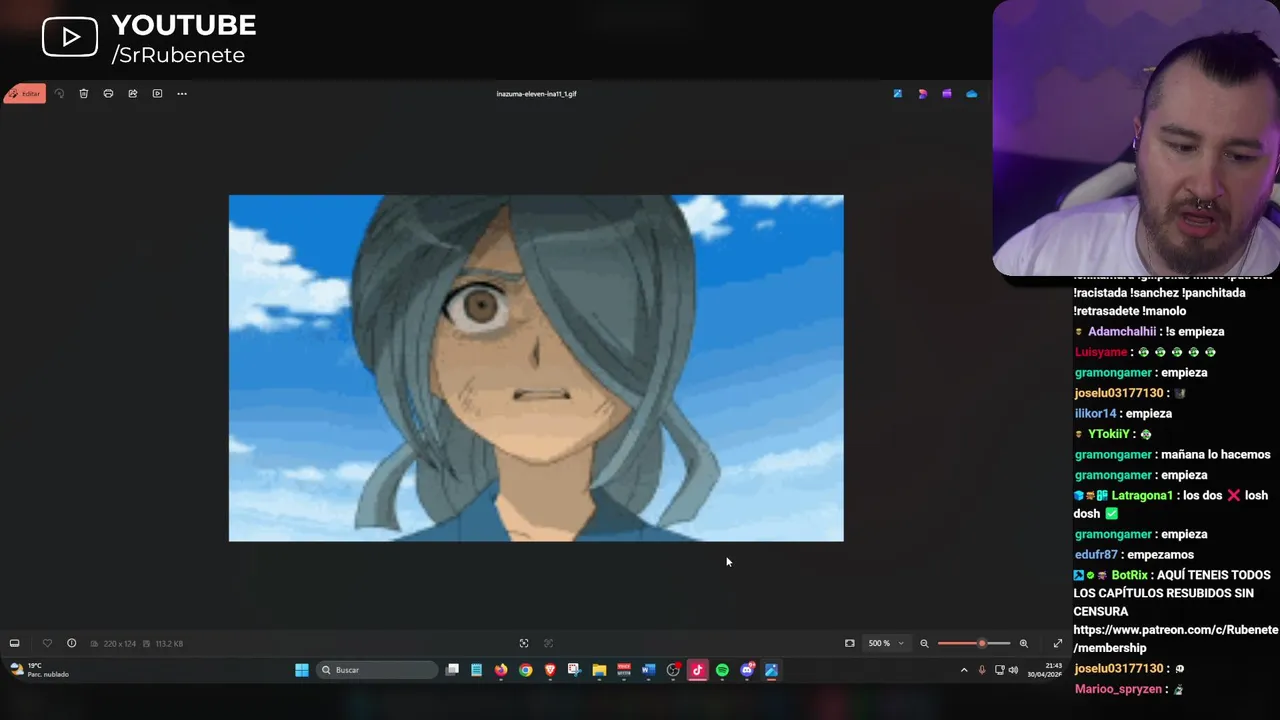Launch Brave browser from the taskbar
Viewport: 1280px width, 720px height.
click(x=550, y=670)
